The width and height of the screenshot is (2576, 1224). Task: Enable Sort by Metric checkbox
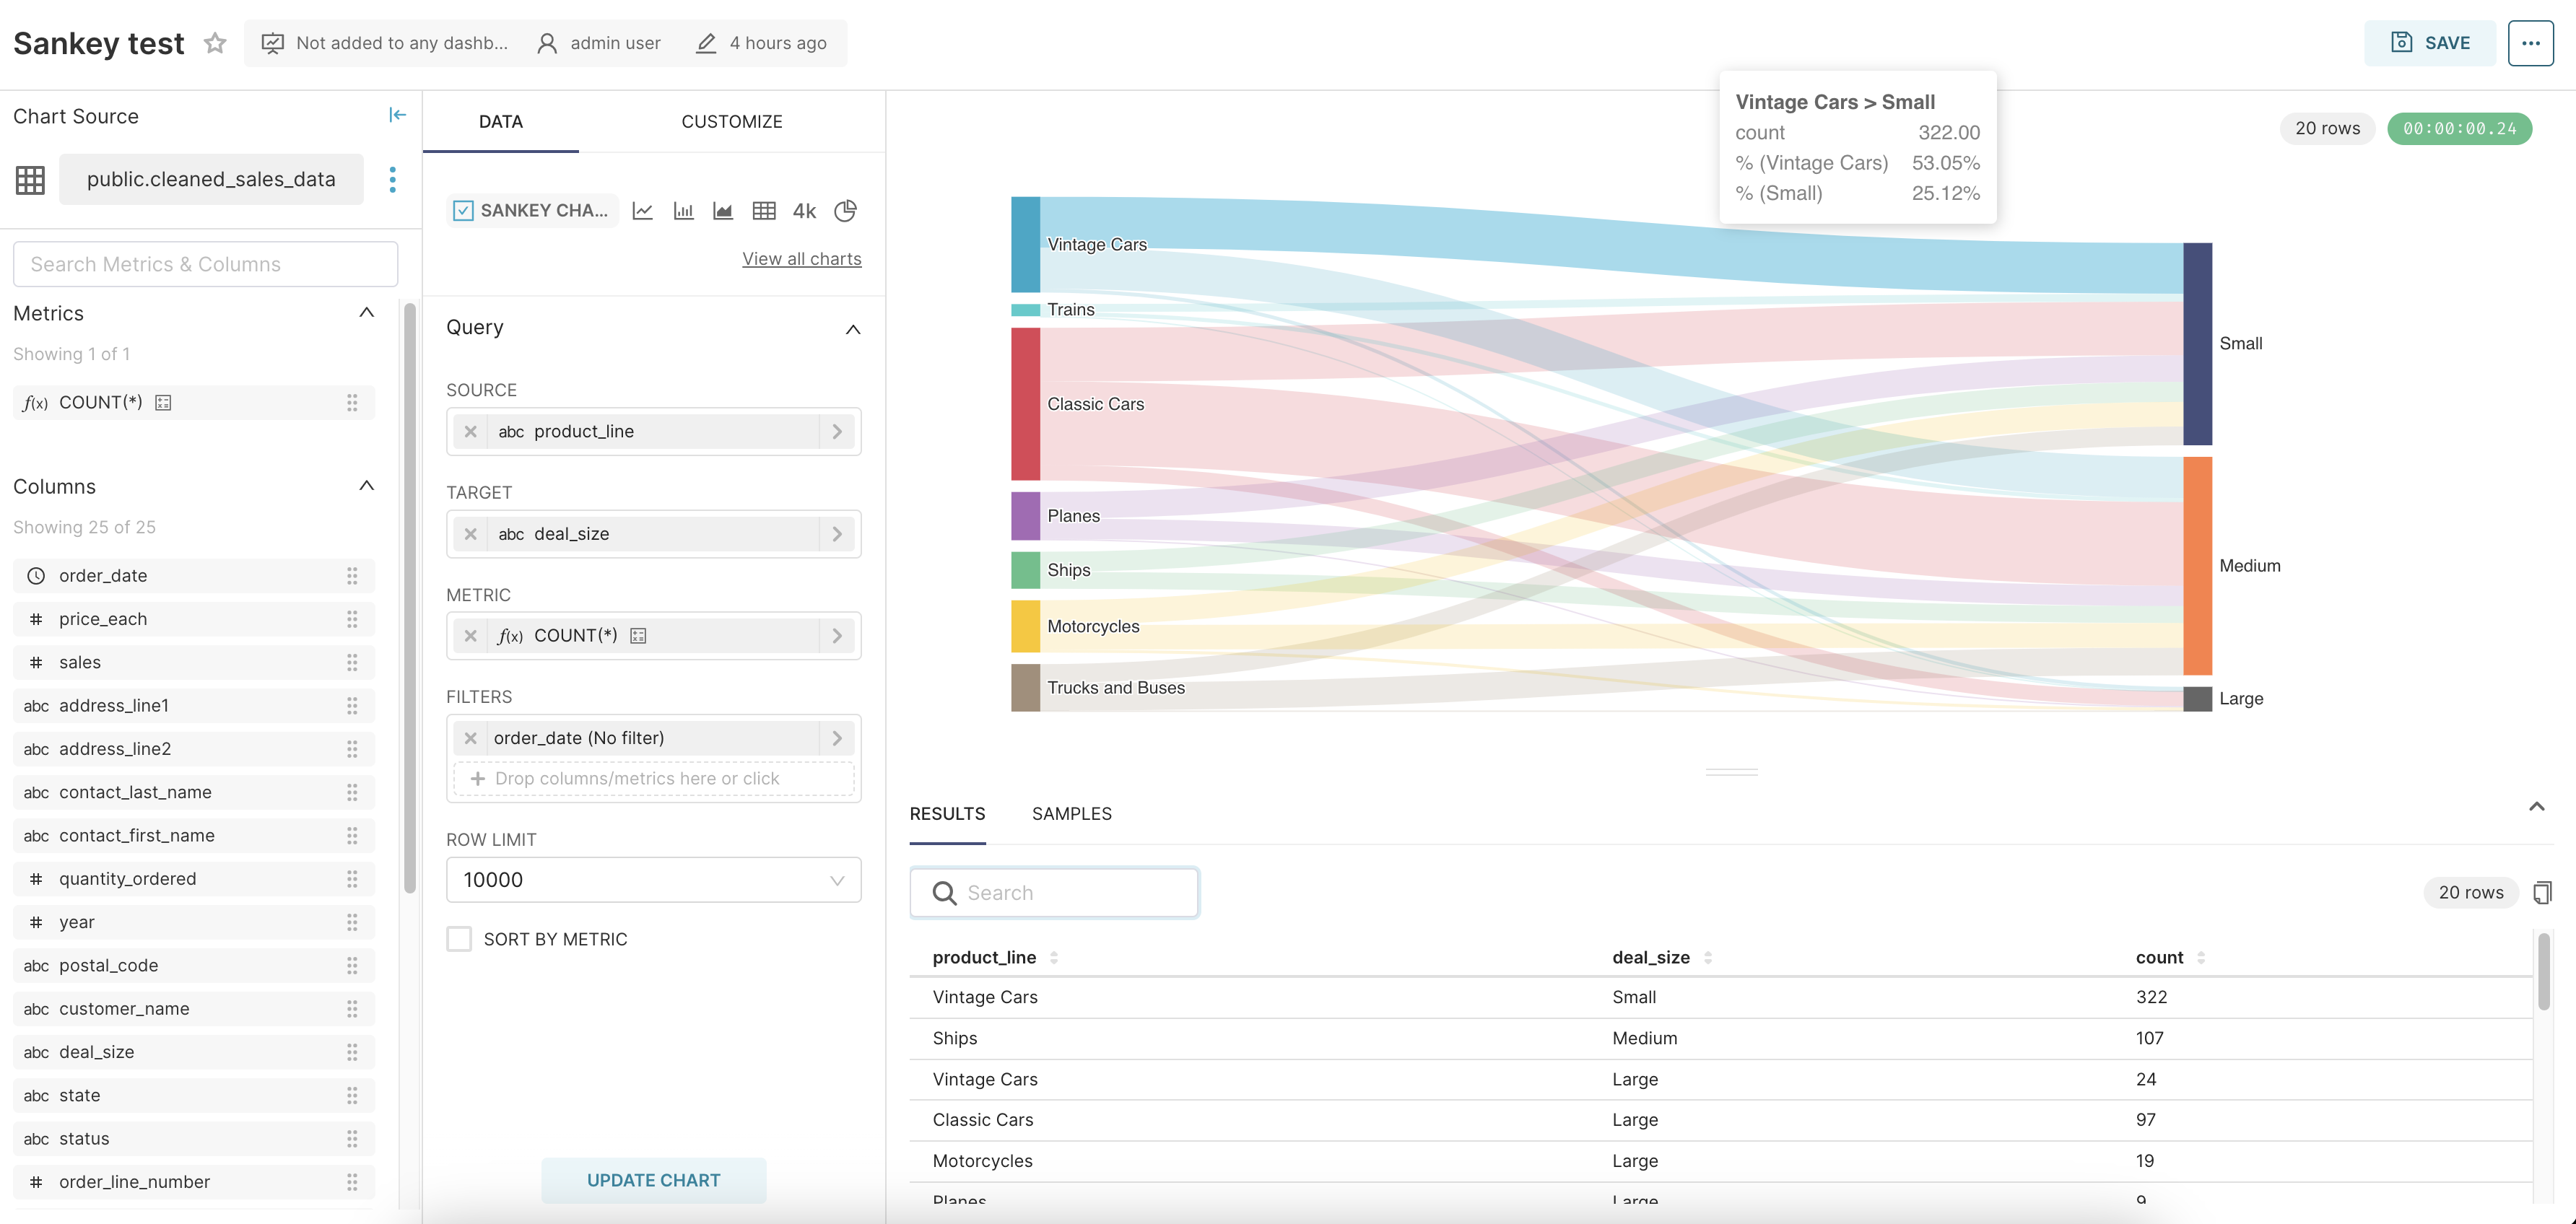click(459, 939)
